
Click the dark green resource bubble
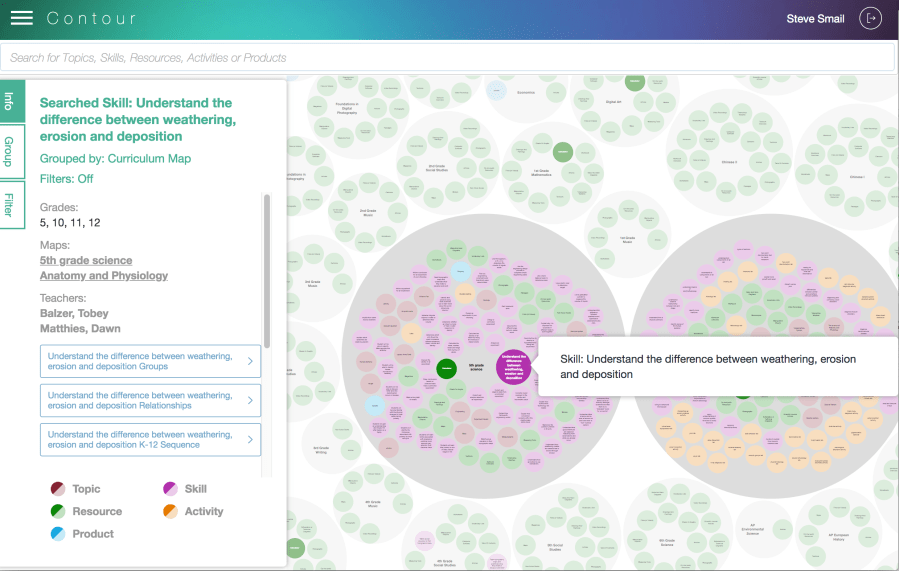tap(447, 368)
